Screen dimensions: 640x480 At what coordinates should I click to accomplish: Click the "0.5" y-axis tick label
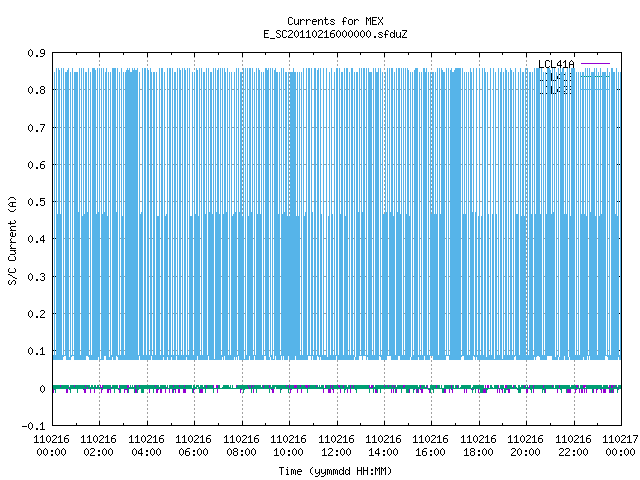pyautogui.click(x=36, y=202)
